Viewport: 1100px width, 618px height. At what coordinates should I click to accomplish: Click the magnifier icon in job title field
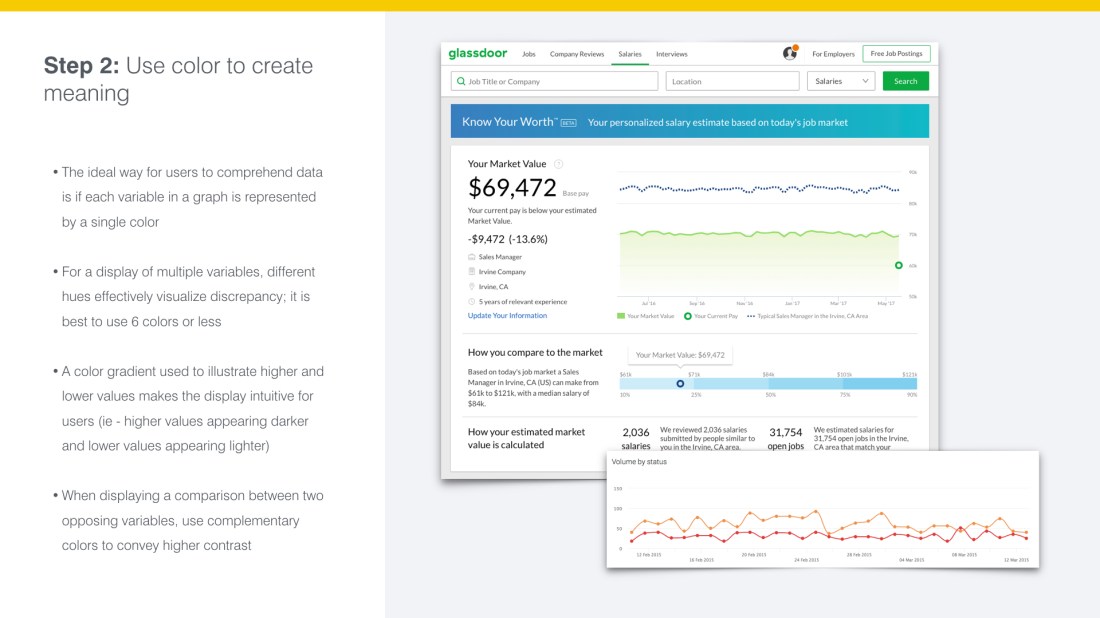pos(461,81)
